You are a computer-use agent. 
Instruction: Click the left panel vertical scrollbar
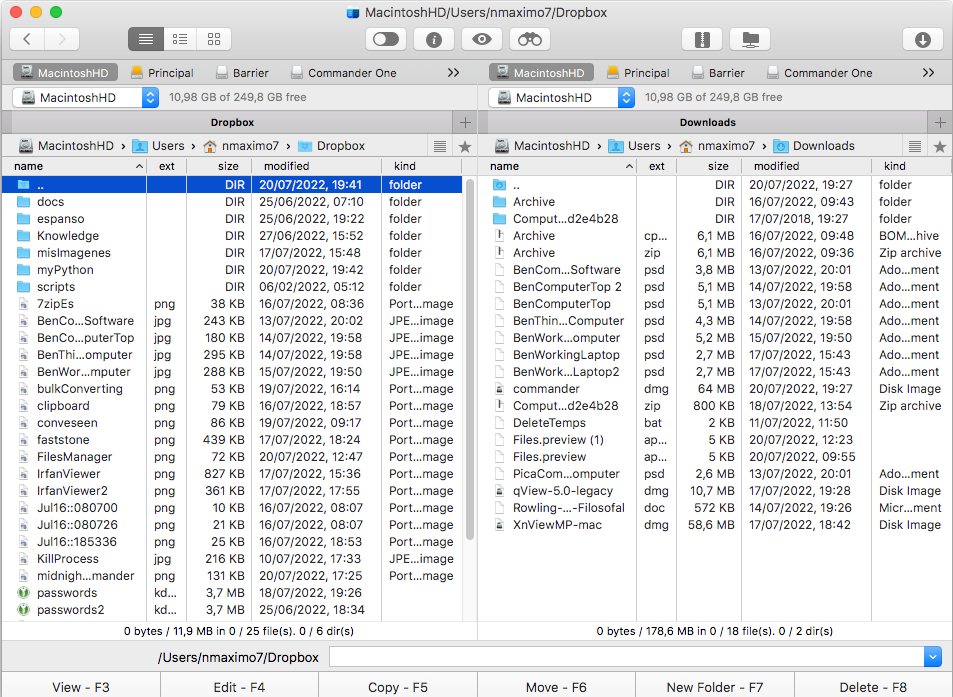(470, 360)
